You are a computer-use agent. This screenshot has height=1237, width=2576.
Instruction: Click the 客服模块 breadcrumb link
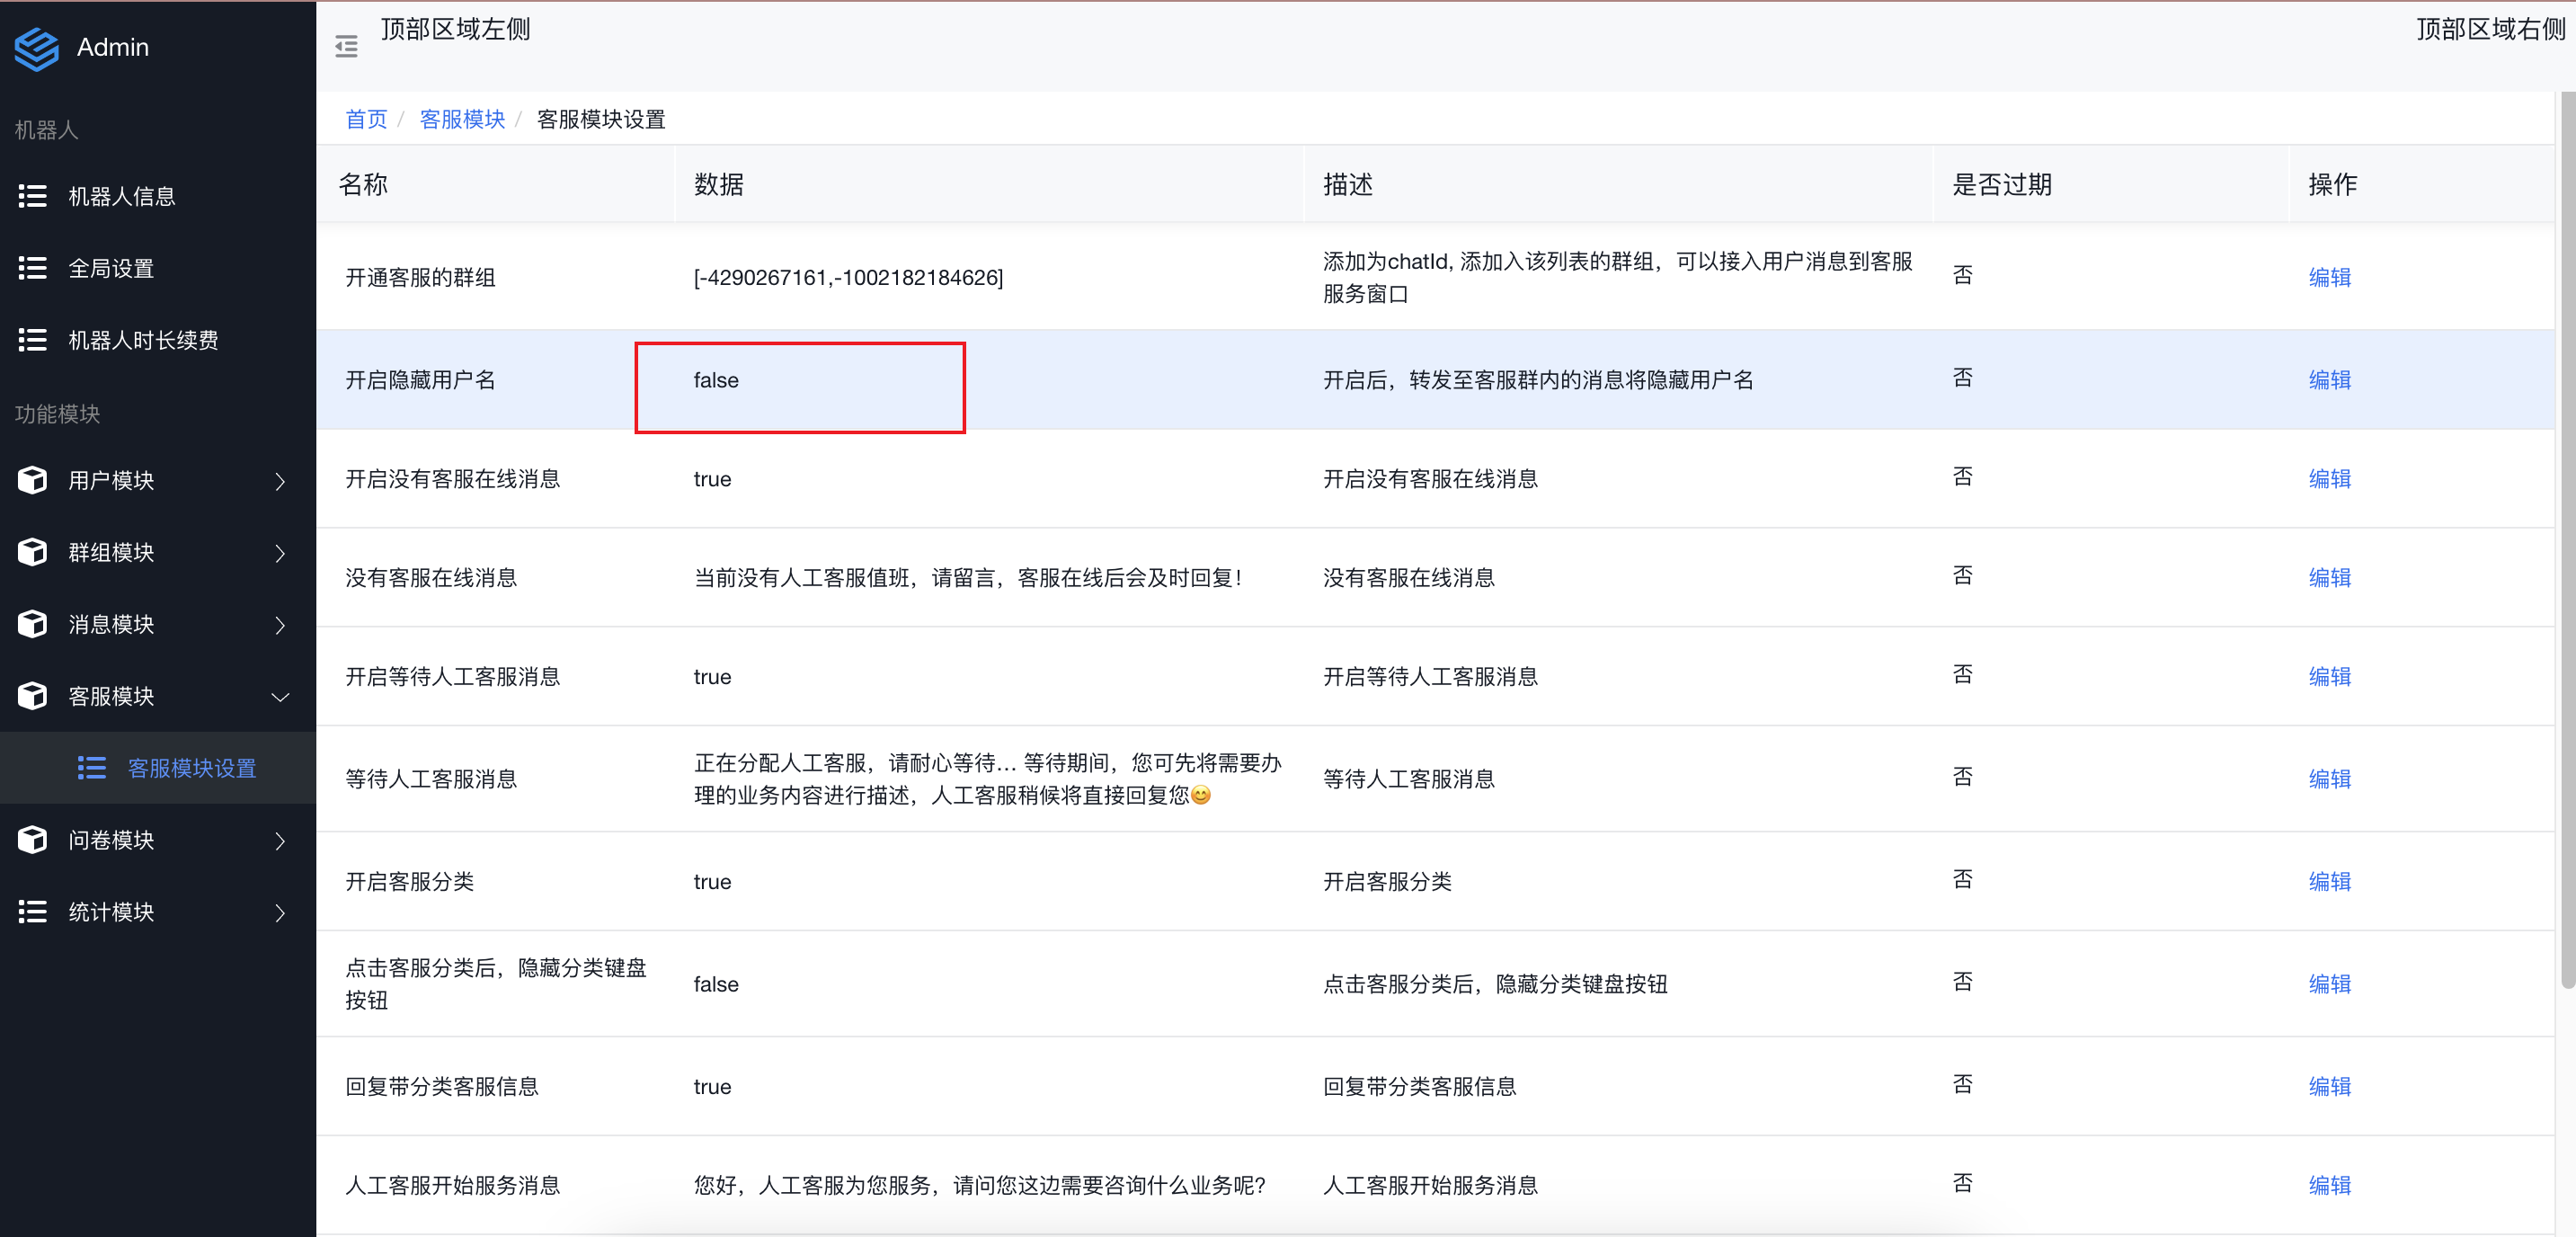(x=462, y=119)
